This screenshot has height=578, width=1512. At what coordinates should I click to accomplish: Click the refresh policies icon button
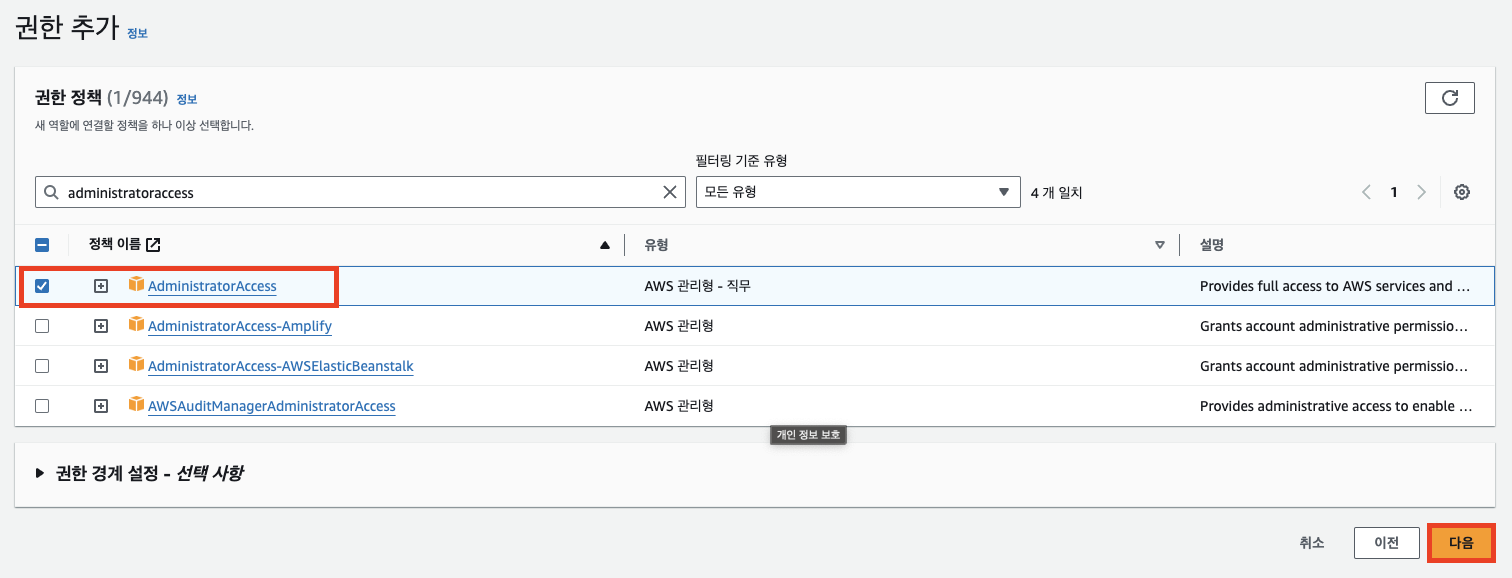pyautogui.click(x=1449, y=98)
